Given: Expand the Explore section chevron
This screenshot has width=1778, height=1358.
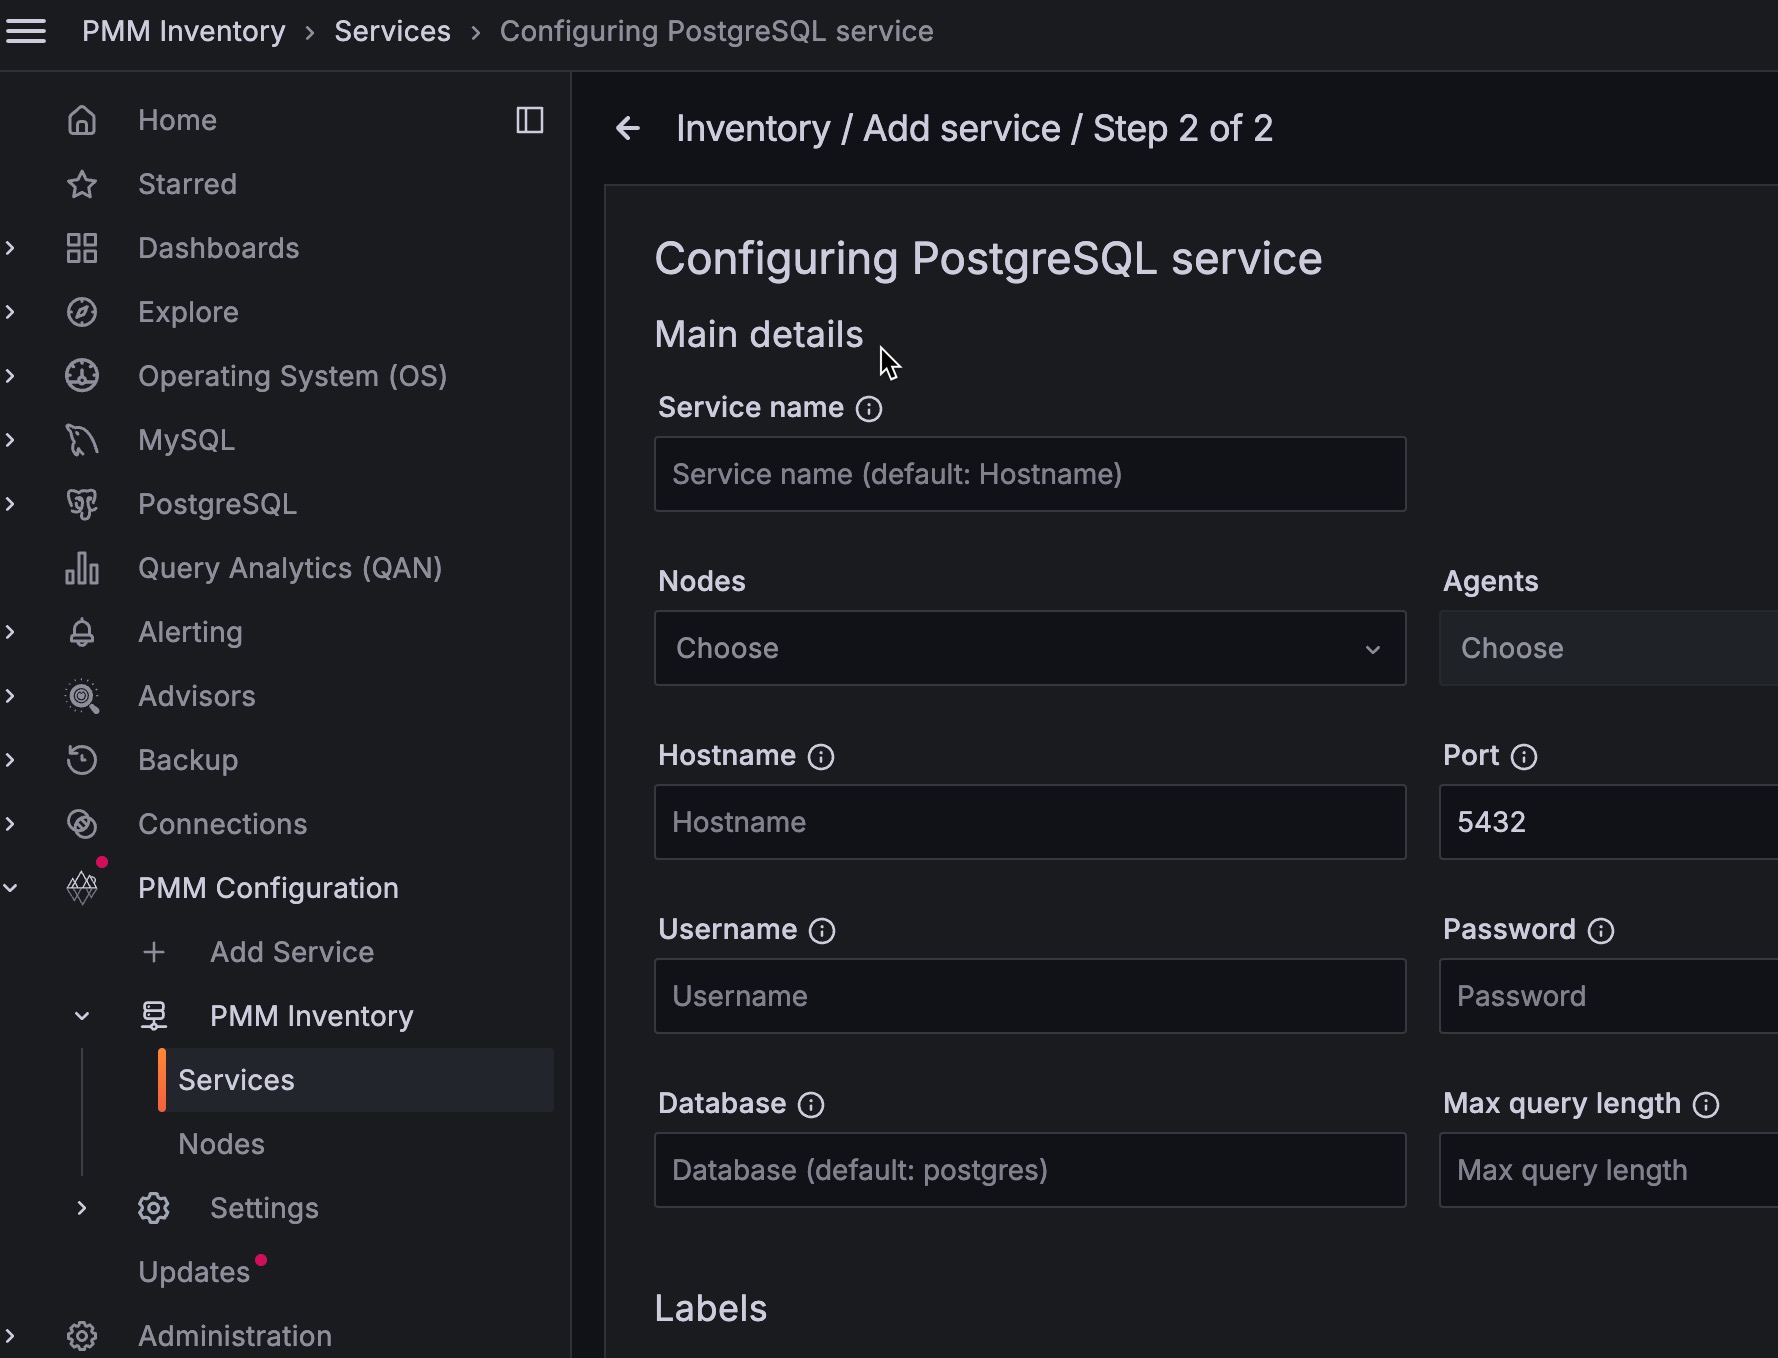Looking at the screenshot, I should click(10, 312).
